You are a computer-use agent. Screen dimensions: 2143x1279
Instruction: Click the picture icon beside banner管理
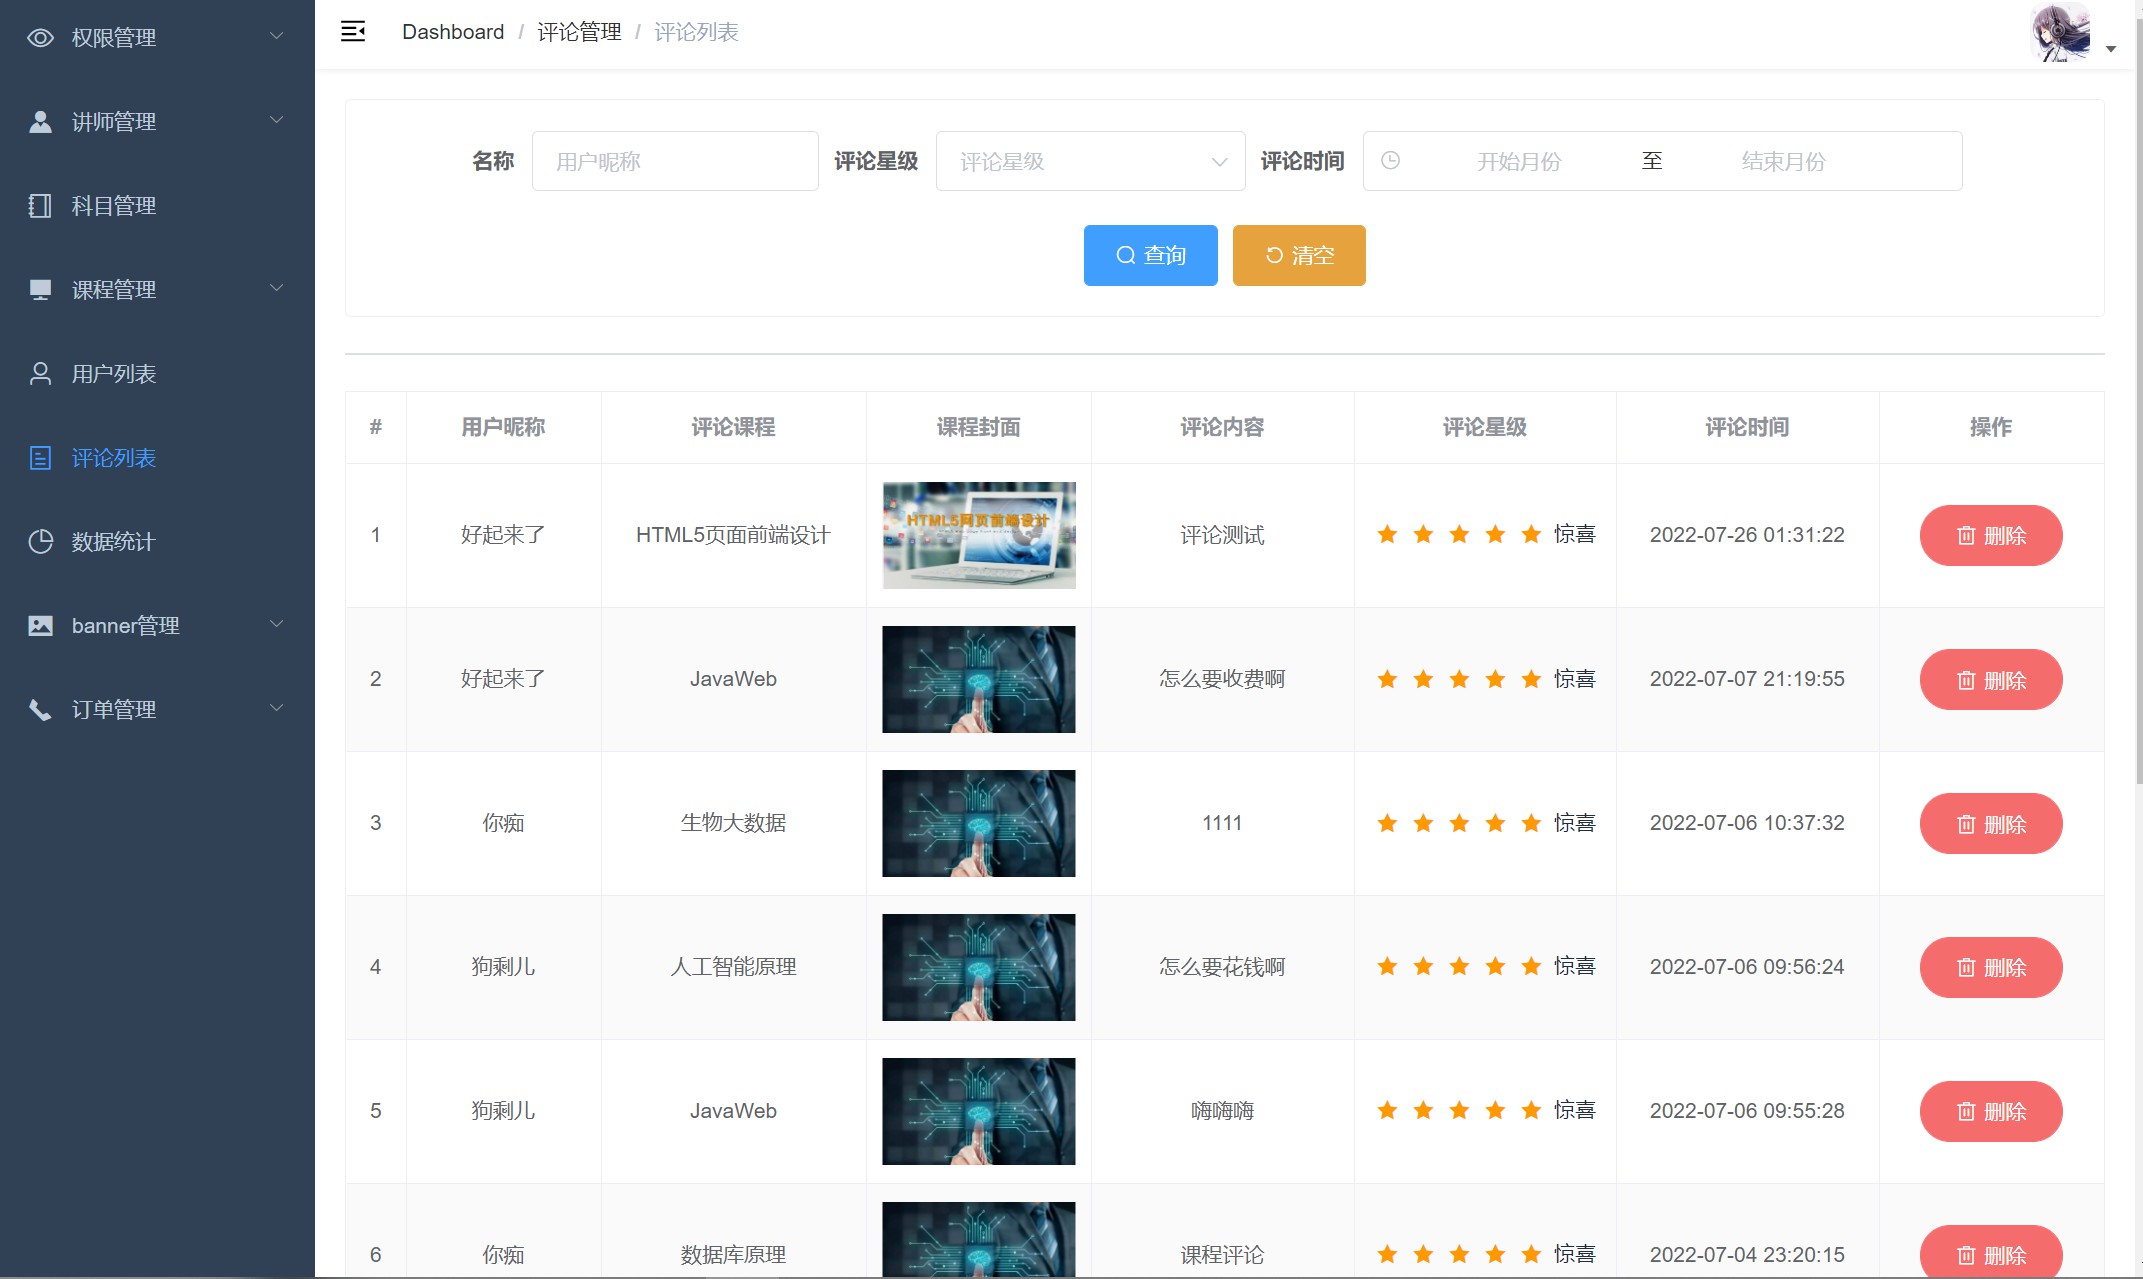tap(40, 626)
